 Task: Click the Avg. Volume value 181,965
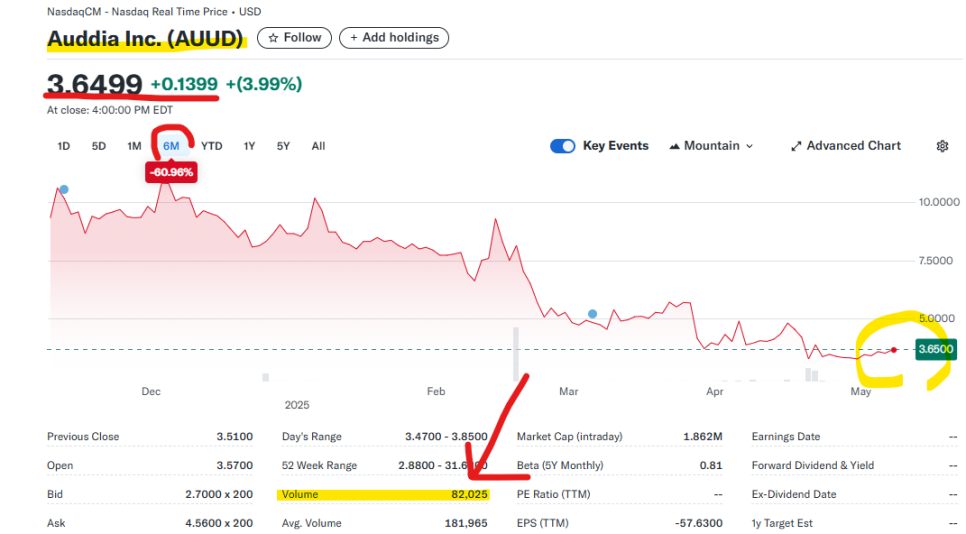click(466, 524)
